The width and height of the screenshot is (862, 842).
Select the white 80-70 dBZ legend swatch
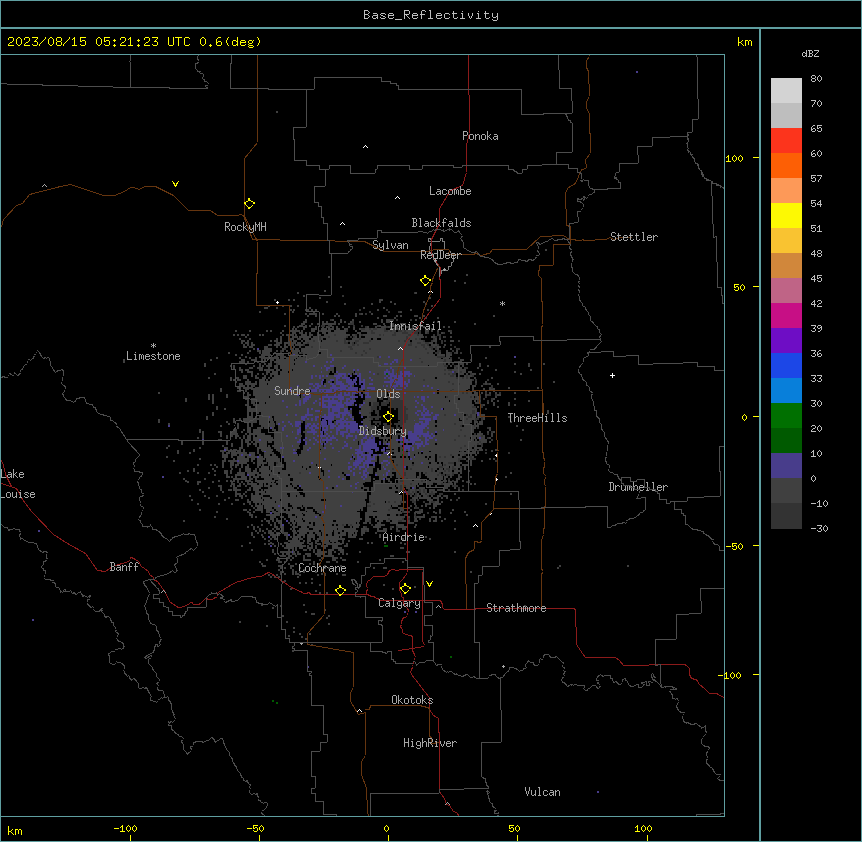786,91
